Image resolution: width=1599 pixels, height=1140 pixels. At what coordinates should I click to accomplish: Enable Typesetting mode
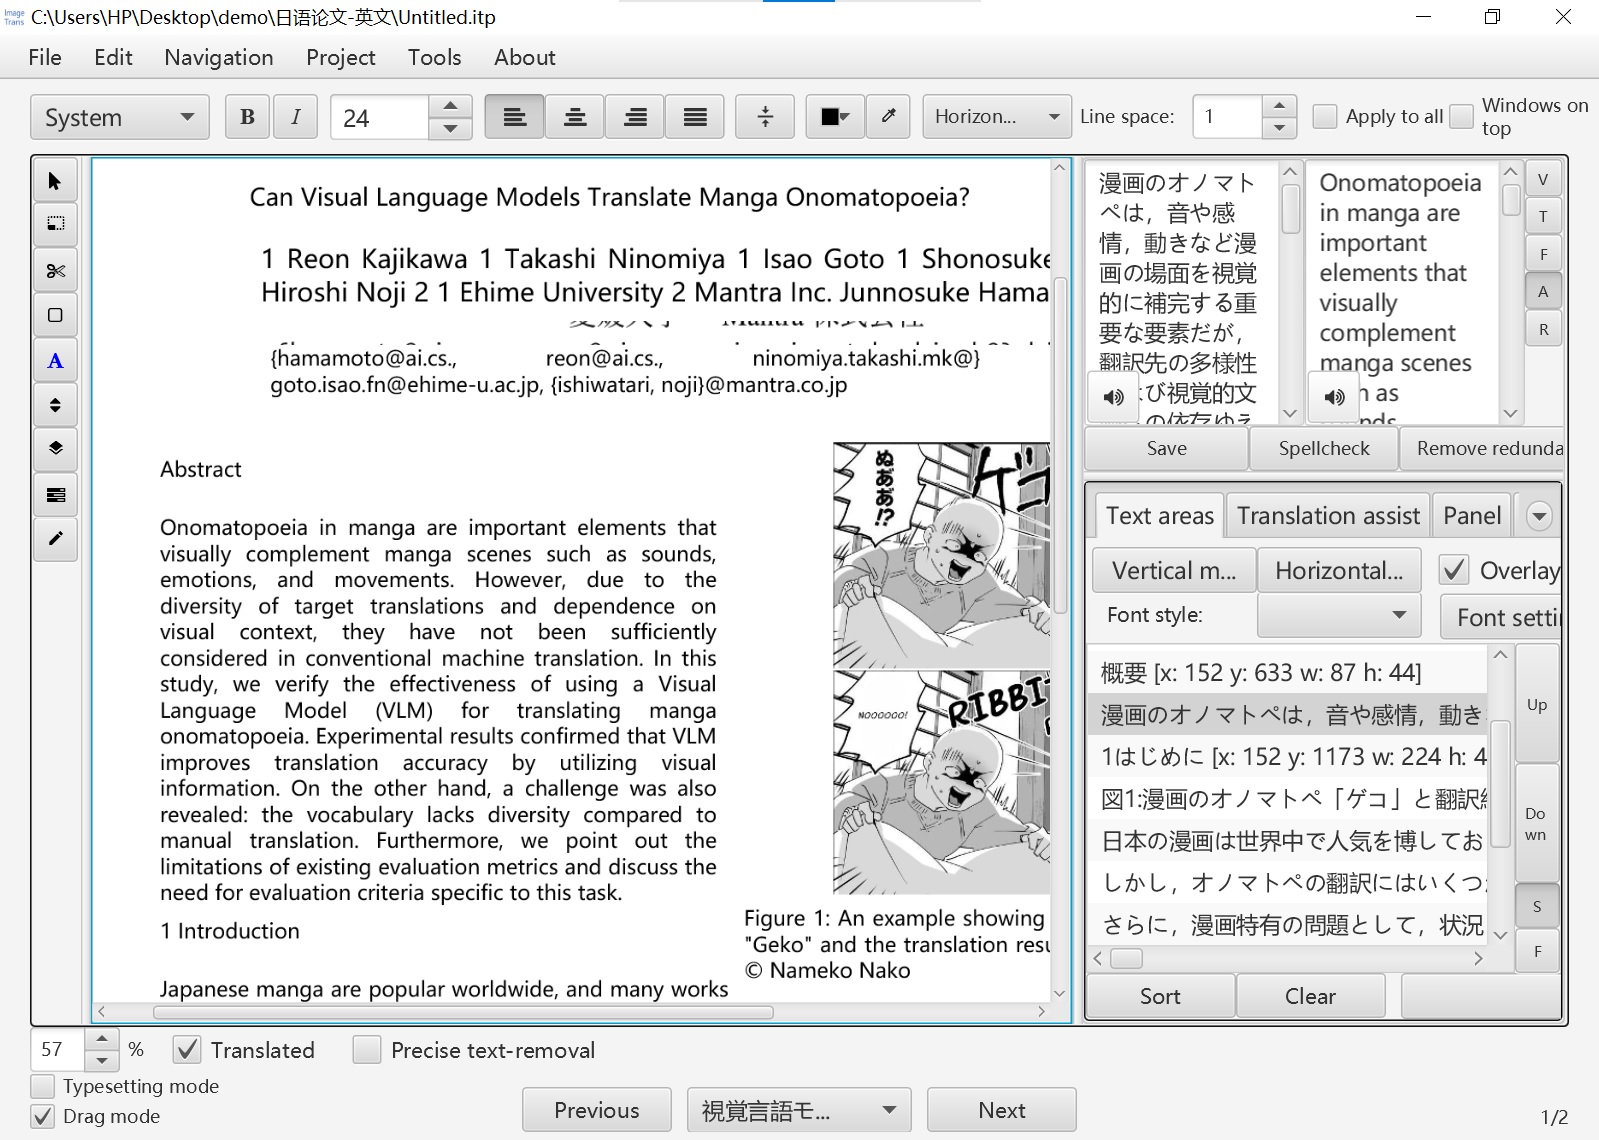(x=42, y=1086)
